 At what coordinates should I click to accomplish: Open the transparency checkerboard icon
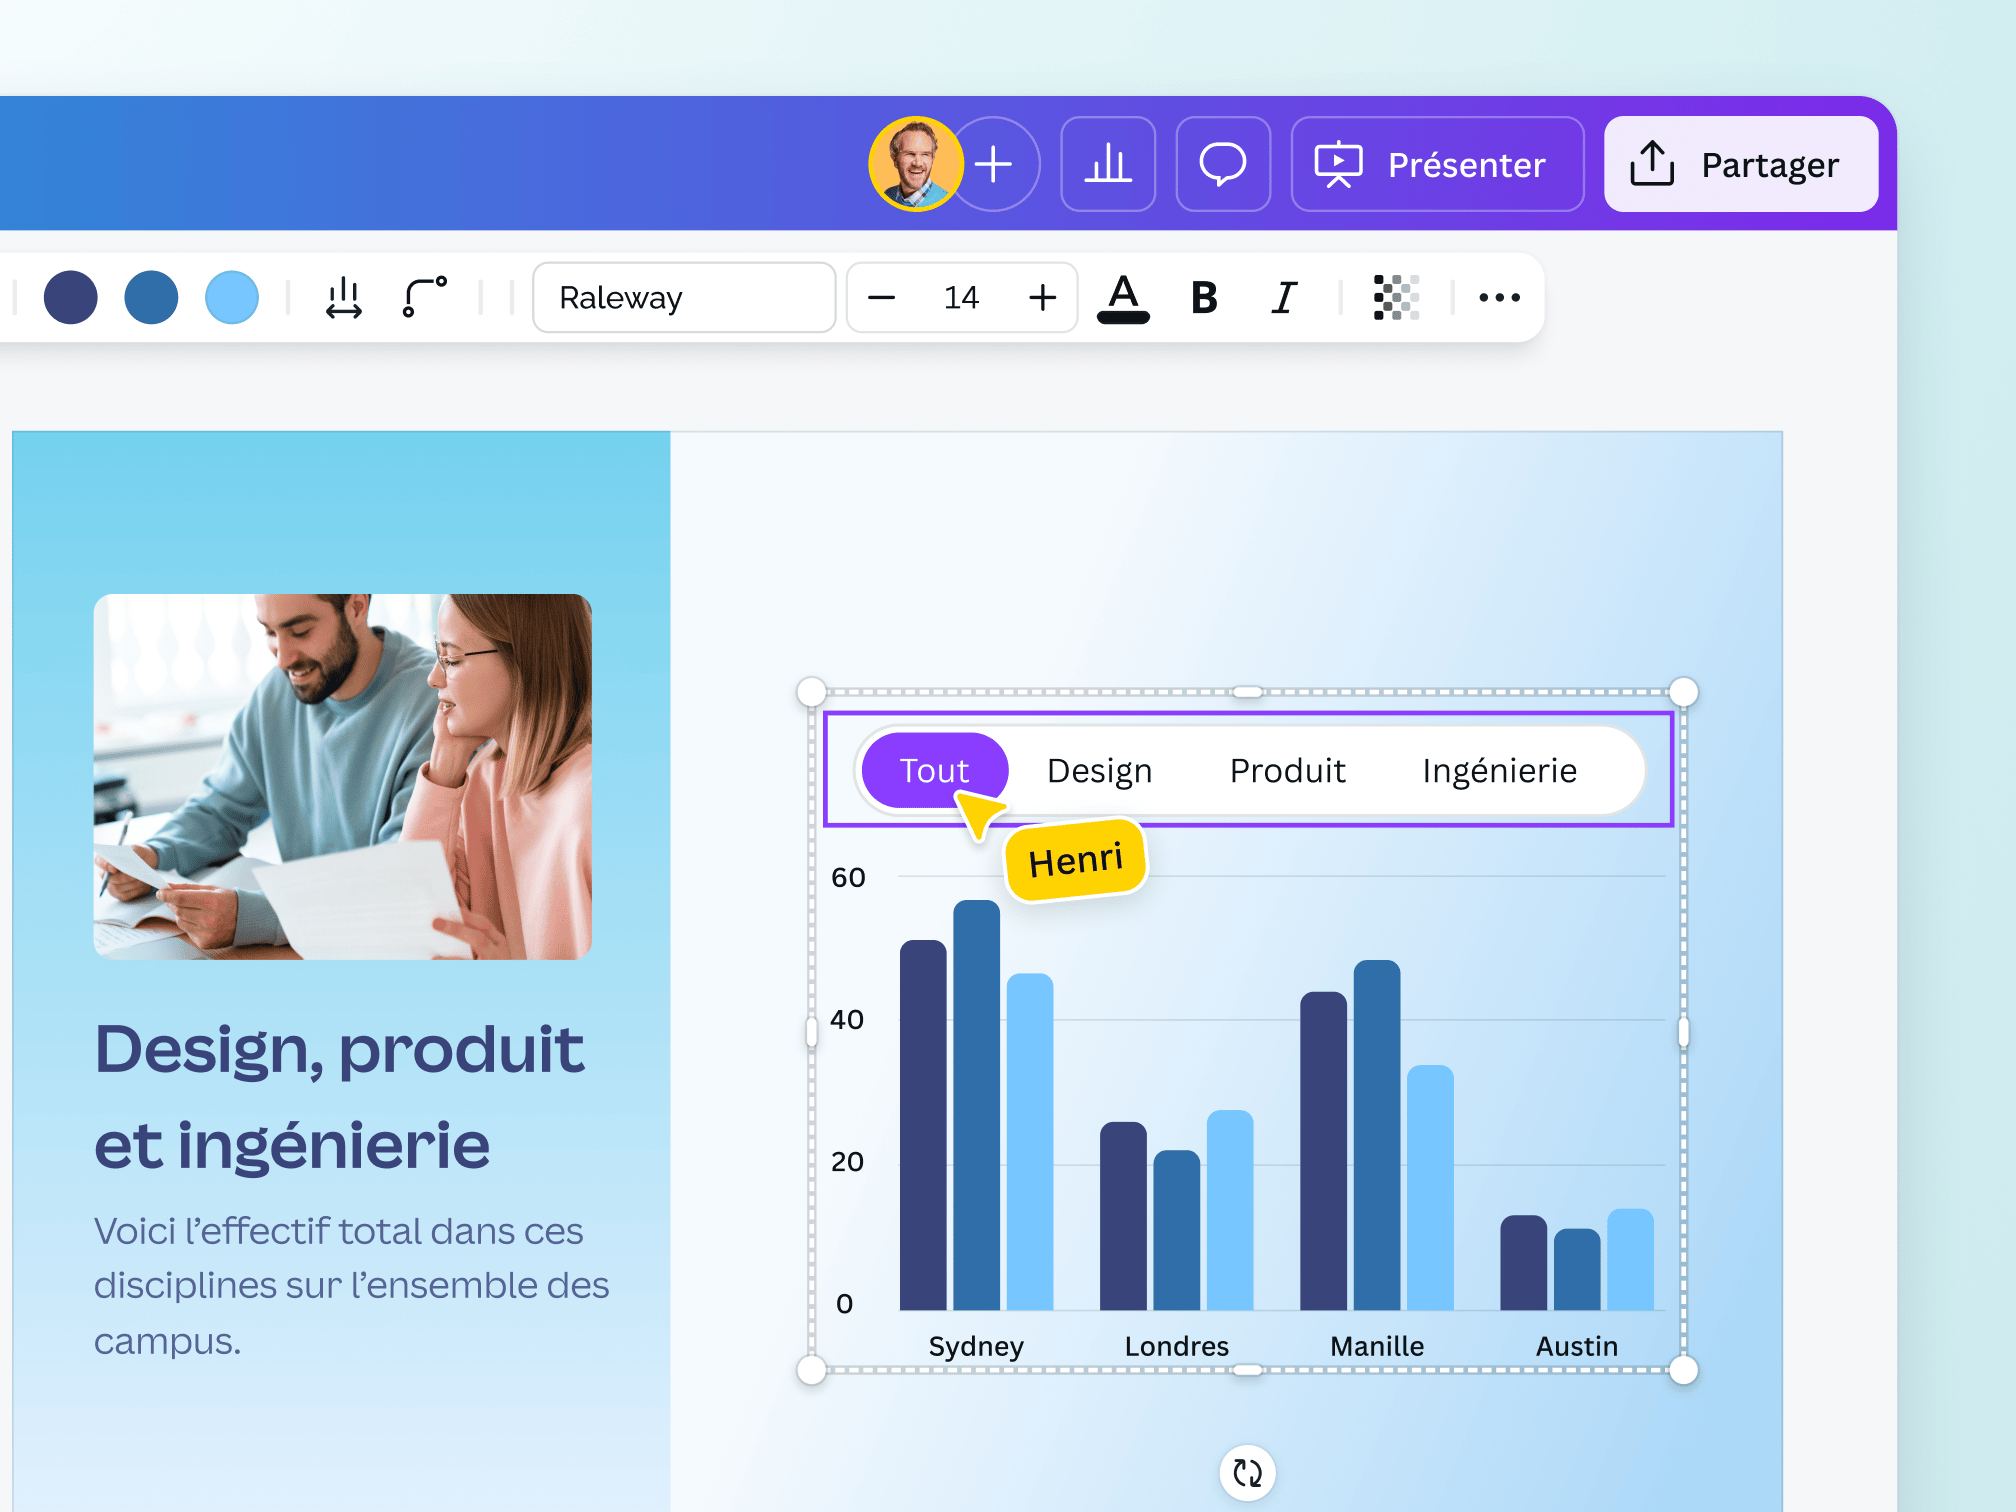point(1396,297)
